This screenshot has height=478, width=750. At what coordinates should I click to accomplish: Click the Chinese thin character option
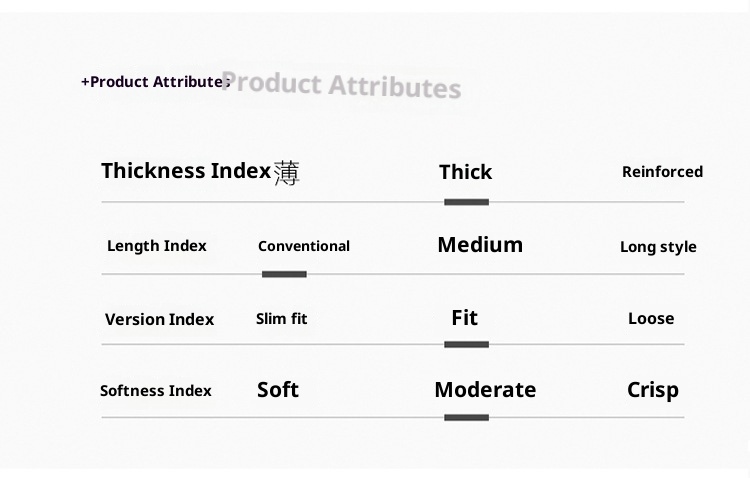(x=286, y=173)
